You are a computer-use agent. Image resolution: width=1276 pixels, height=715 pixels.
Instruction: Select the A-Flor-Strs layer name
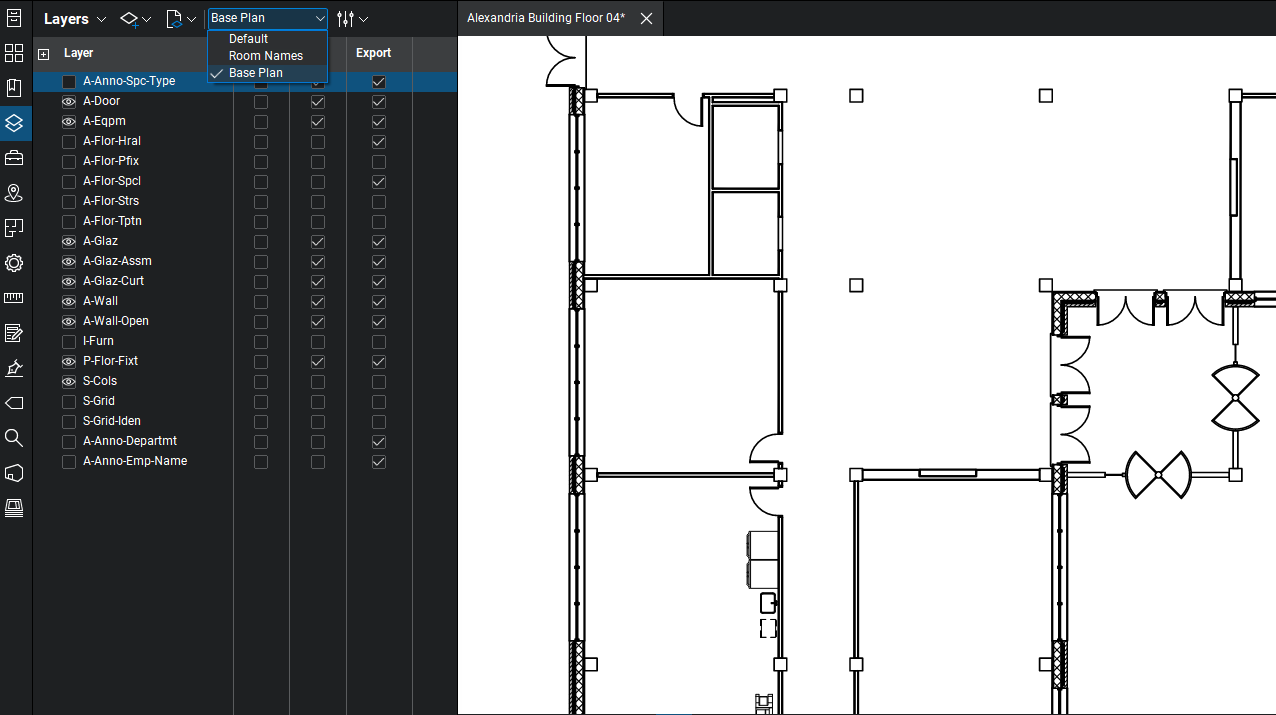[x=111, y=201]
